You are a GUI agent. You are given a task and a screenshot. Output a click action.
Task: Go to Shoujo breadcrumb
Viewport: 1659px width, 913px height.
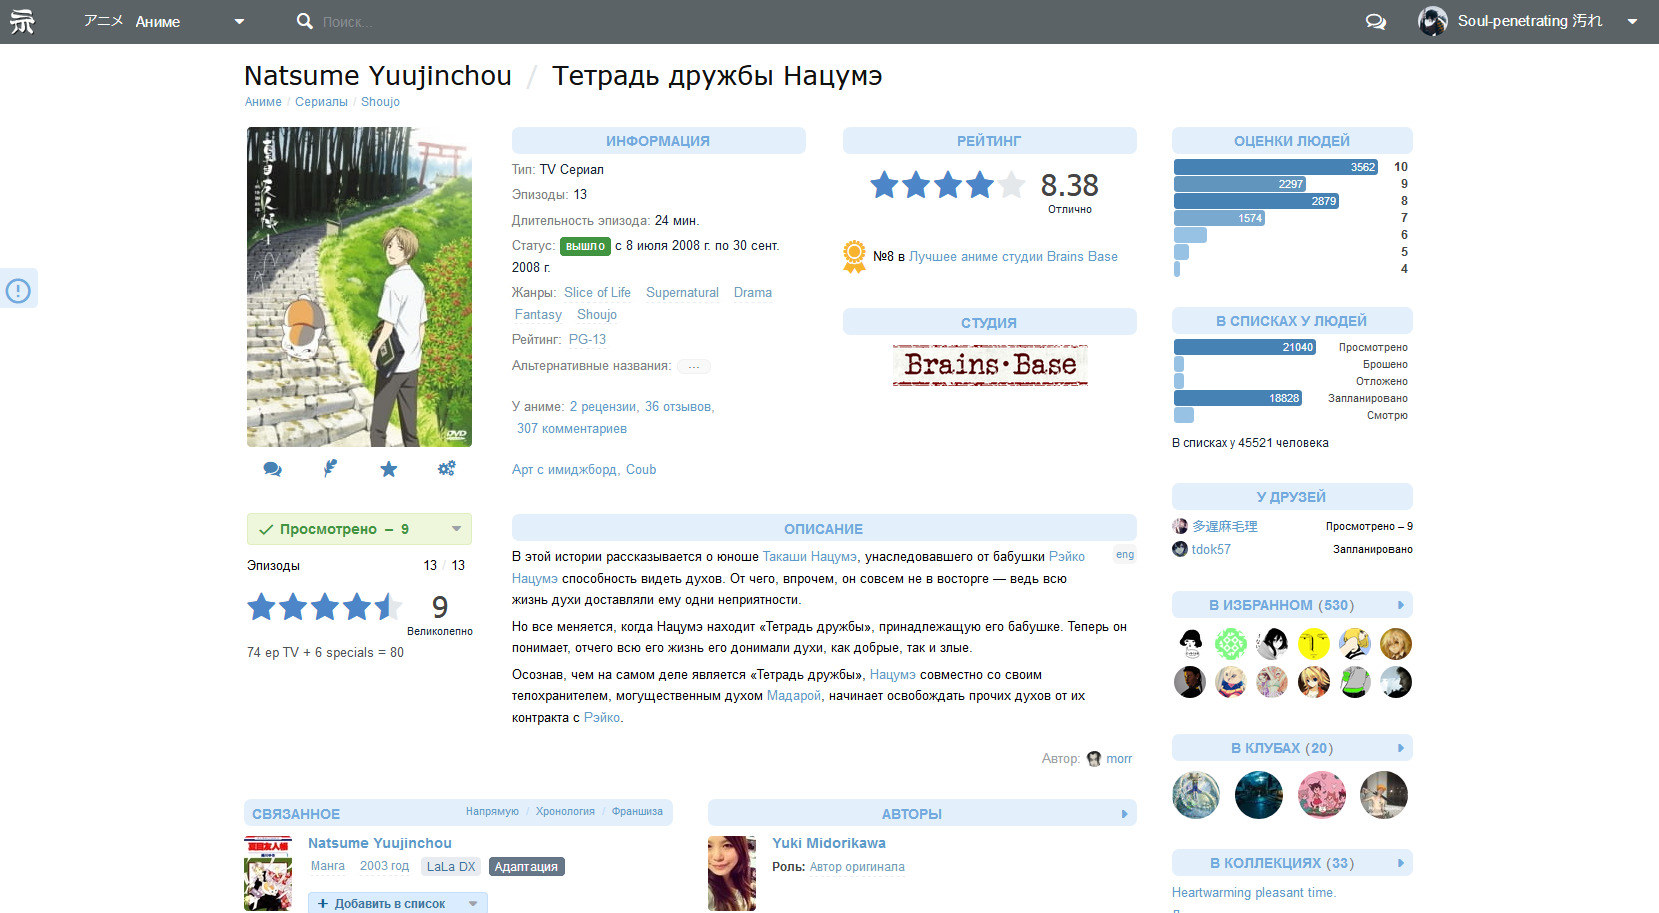380,102
